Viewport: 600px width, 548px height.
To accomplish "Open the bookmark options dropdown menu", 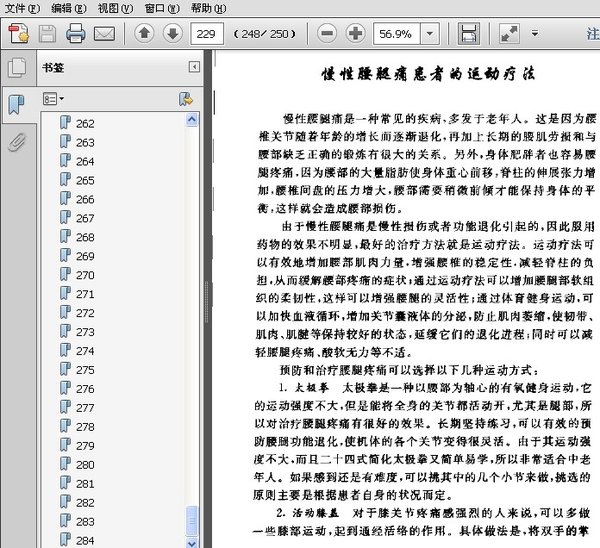I will click(x=53, y=99).
